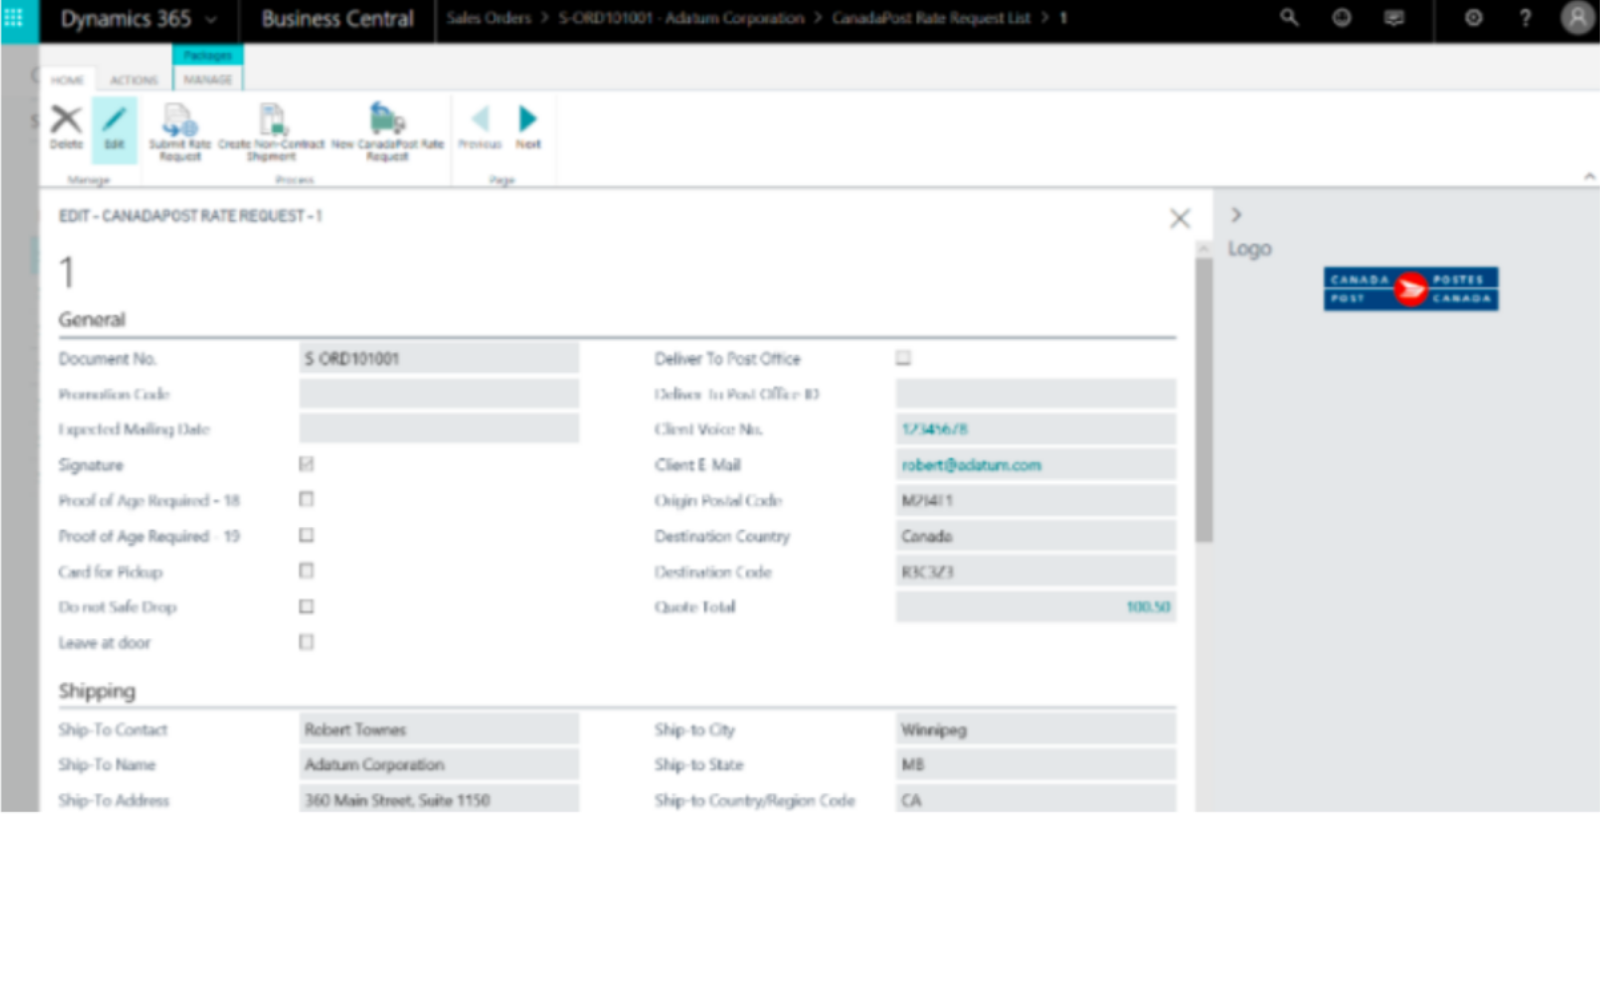This screenshot has height=1000, width=1600.
Task: Click Sales Orders breadcrumb
Action: 489,18
